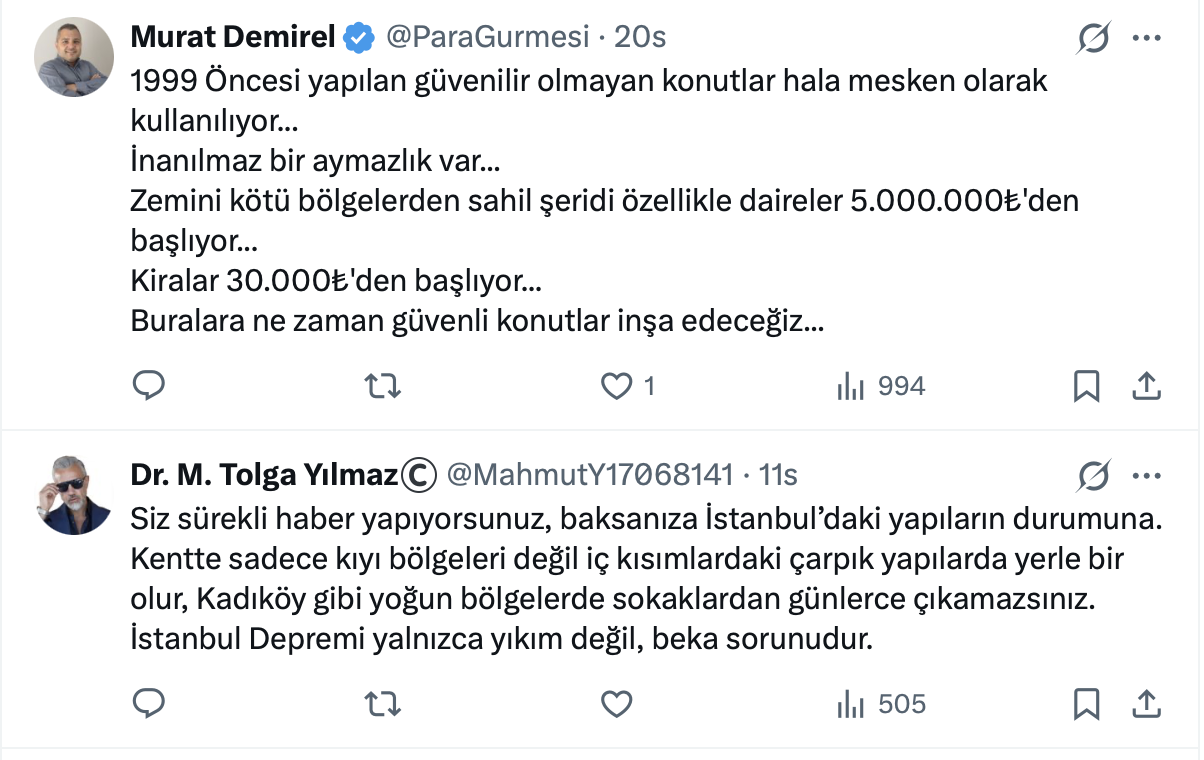Screen dimensions: 1204x760
Task: Share Dr. M. Tolga Yılmaz's tweet
Action: click(1146, 703)
